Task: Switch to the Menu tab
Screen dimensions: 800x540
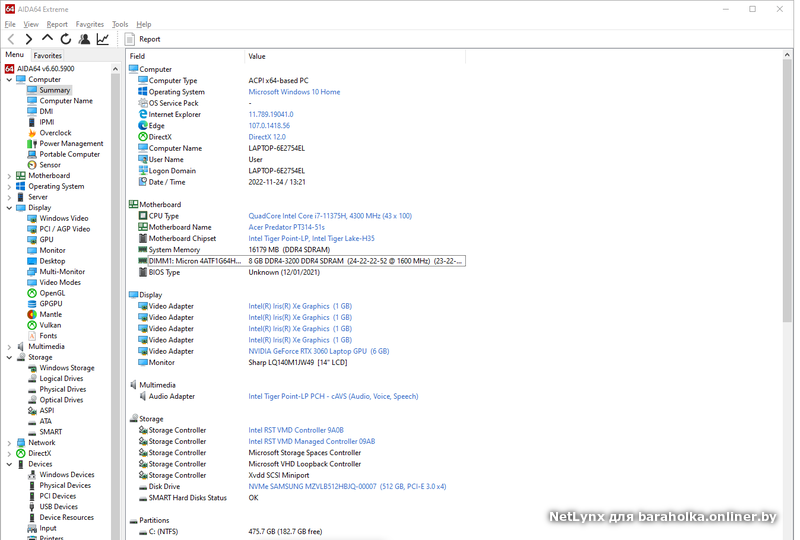Action: [x=15, y=55]
